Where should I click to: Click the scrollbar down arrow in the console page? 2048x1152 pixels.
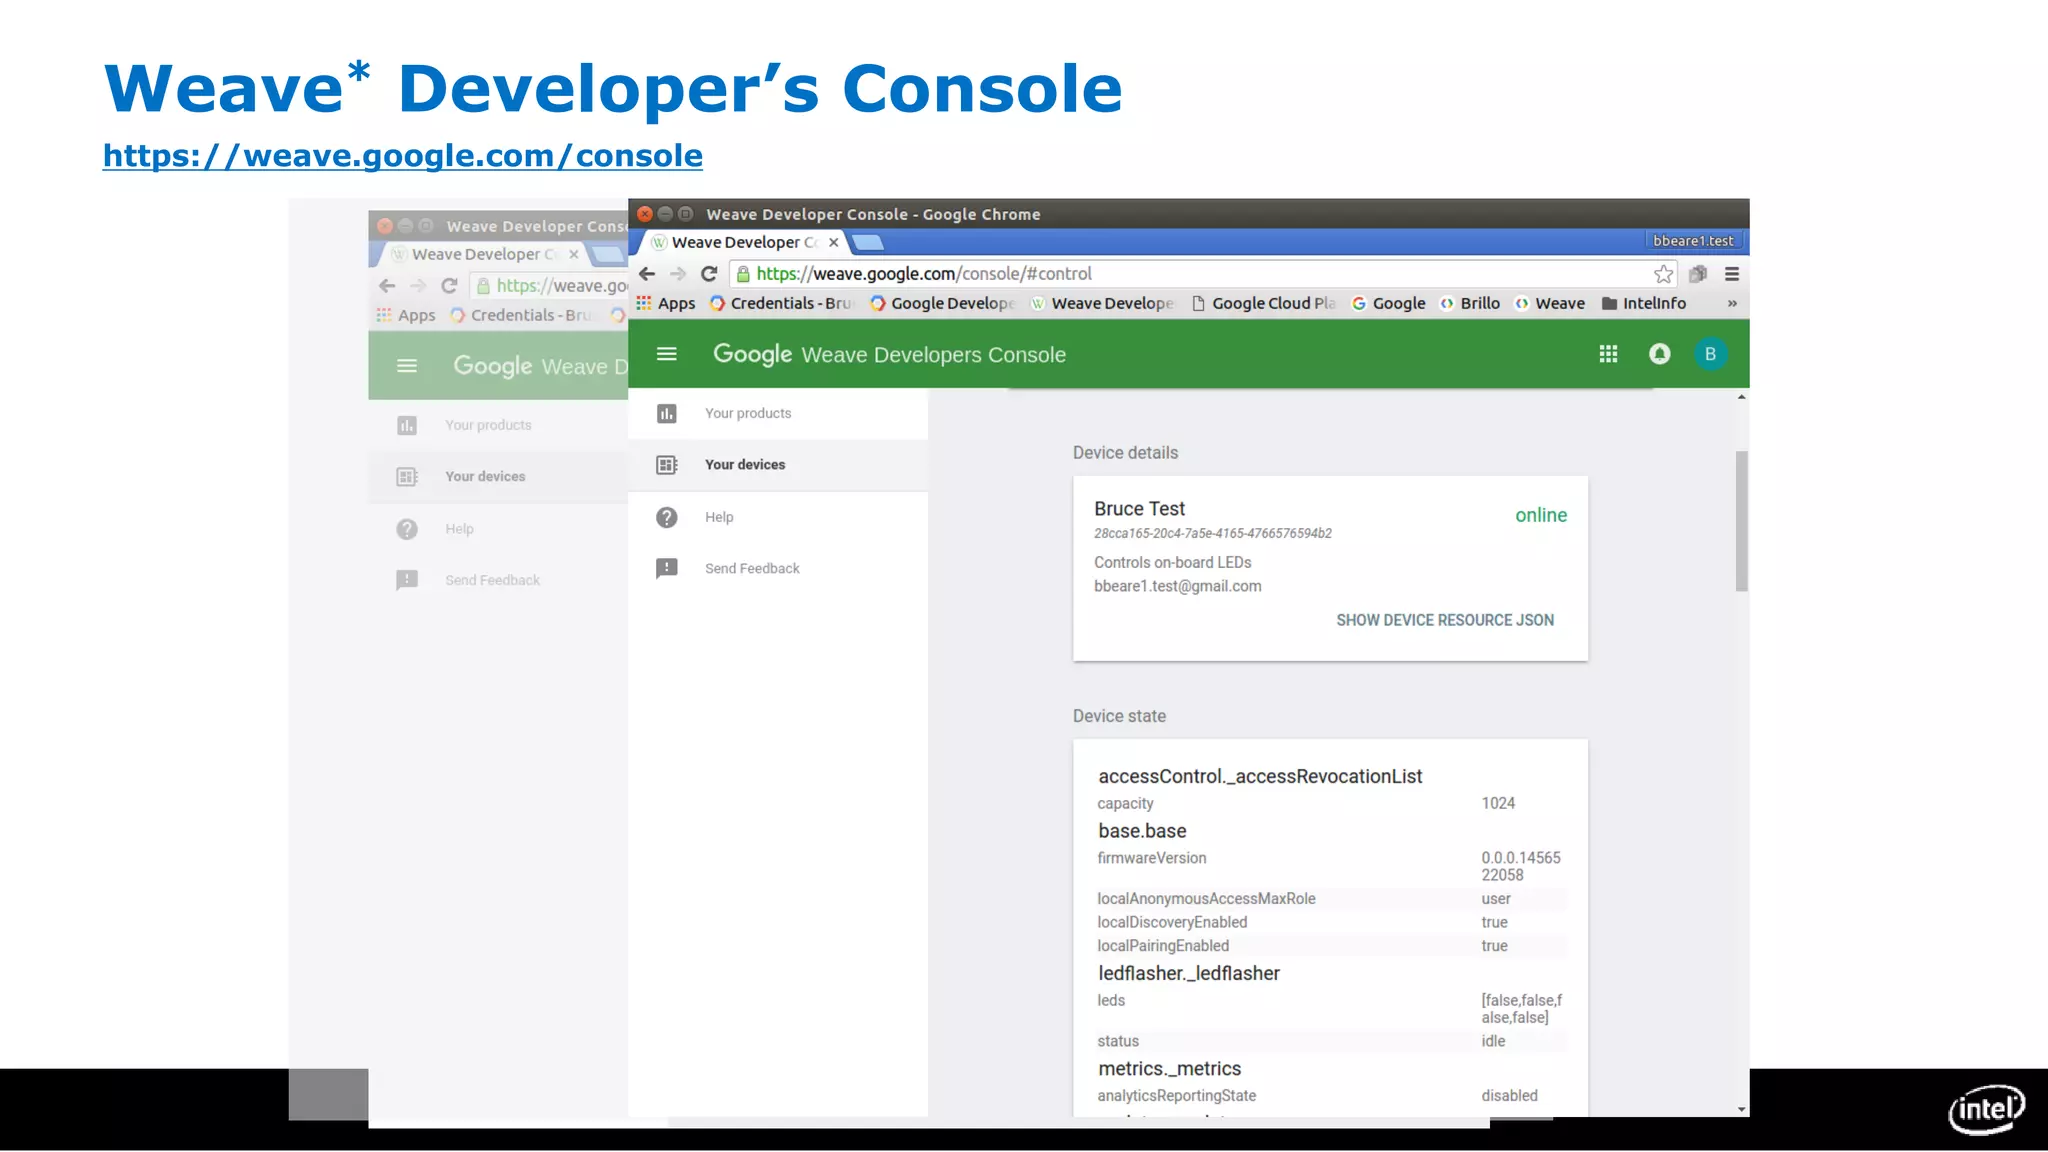(1741, 1109)
